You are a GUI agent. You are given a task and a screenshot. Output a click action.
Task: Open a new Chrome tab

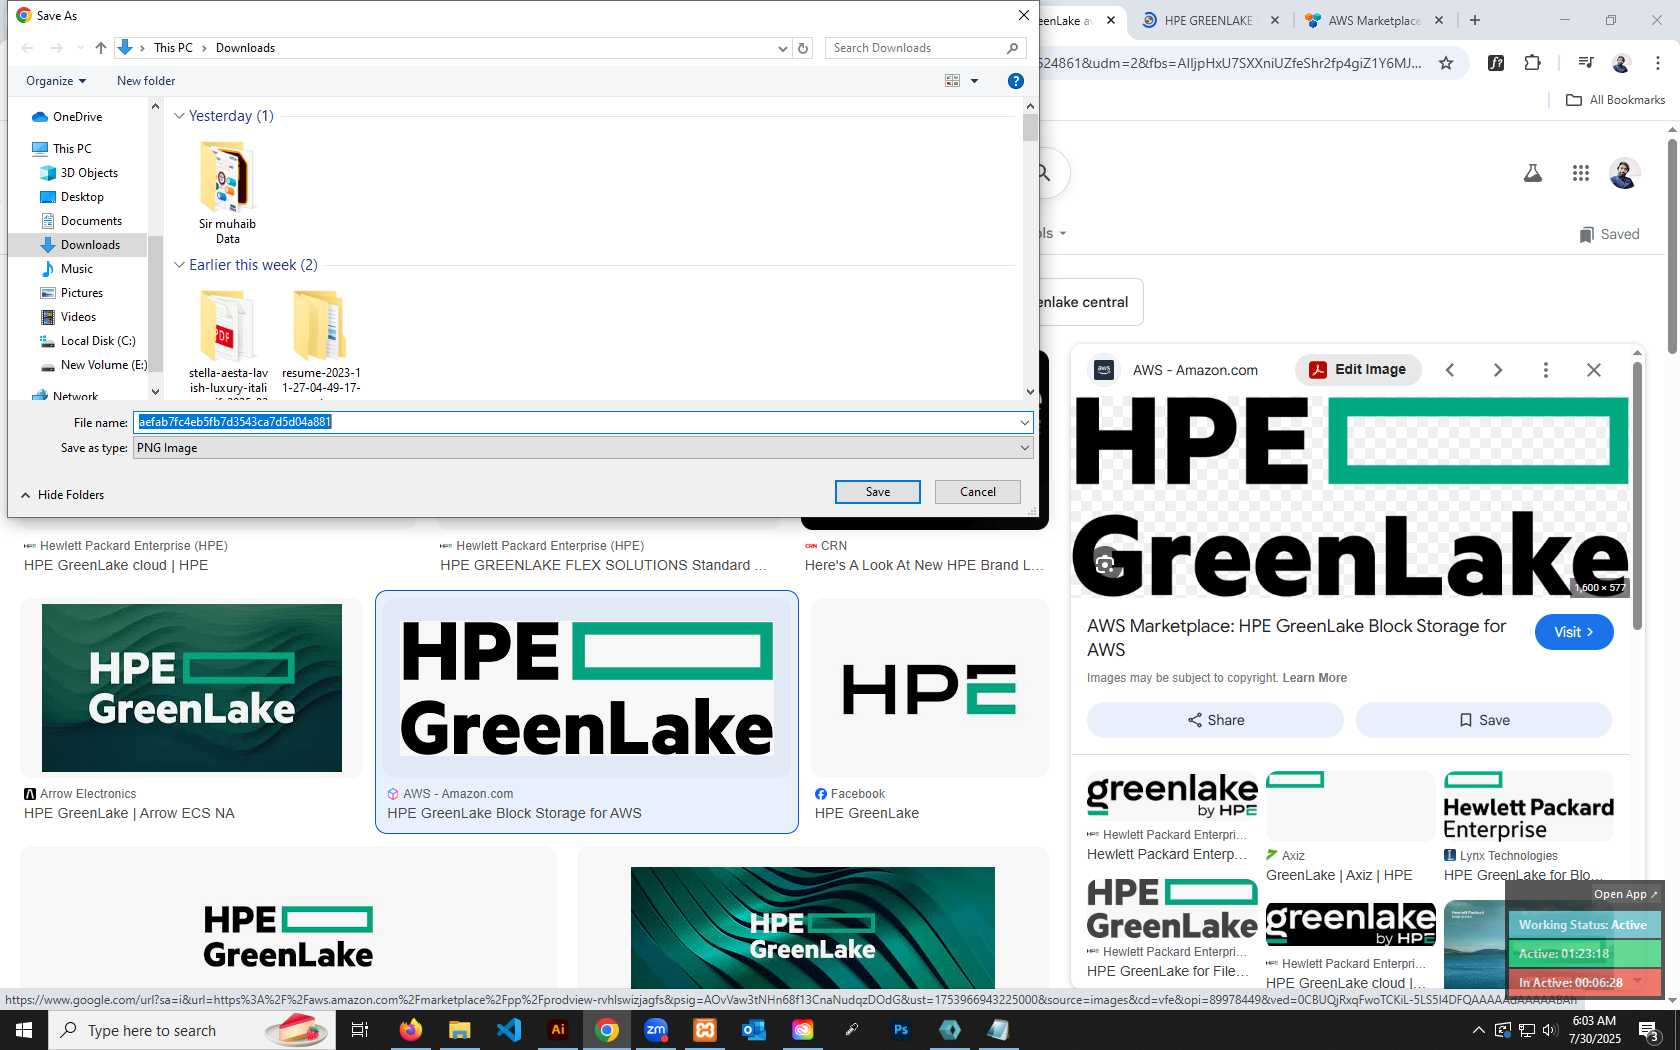coord(1475,20)
